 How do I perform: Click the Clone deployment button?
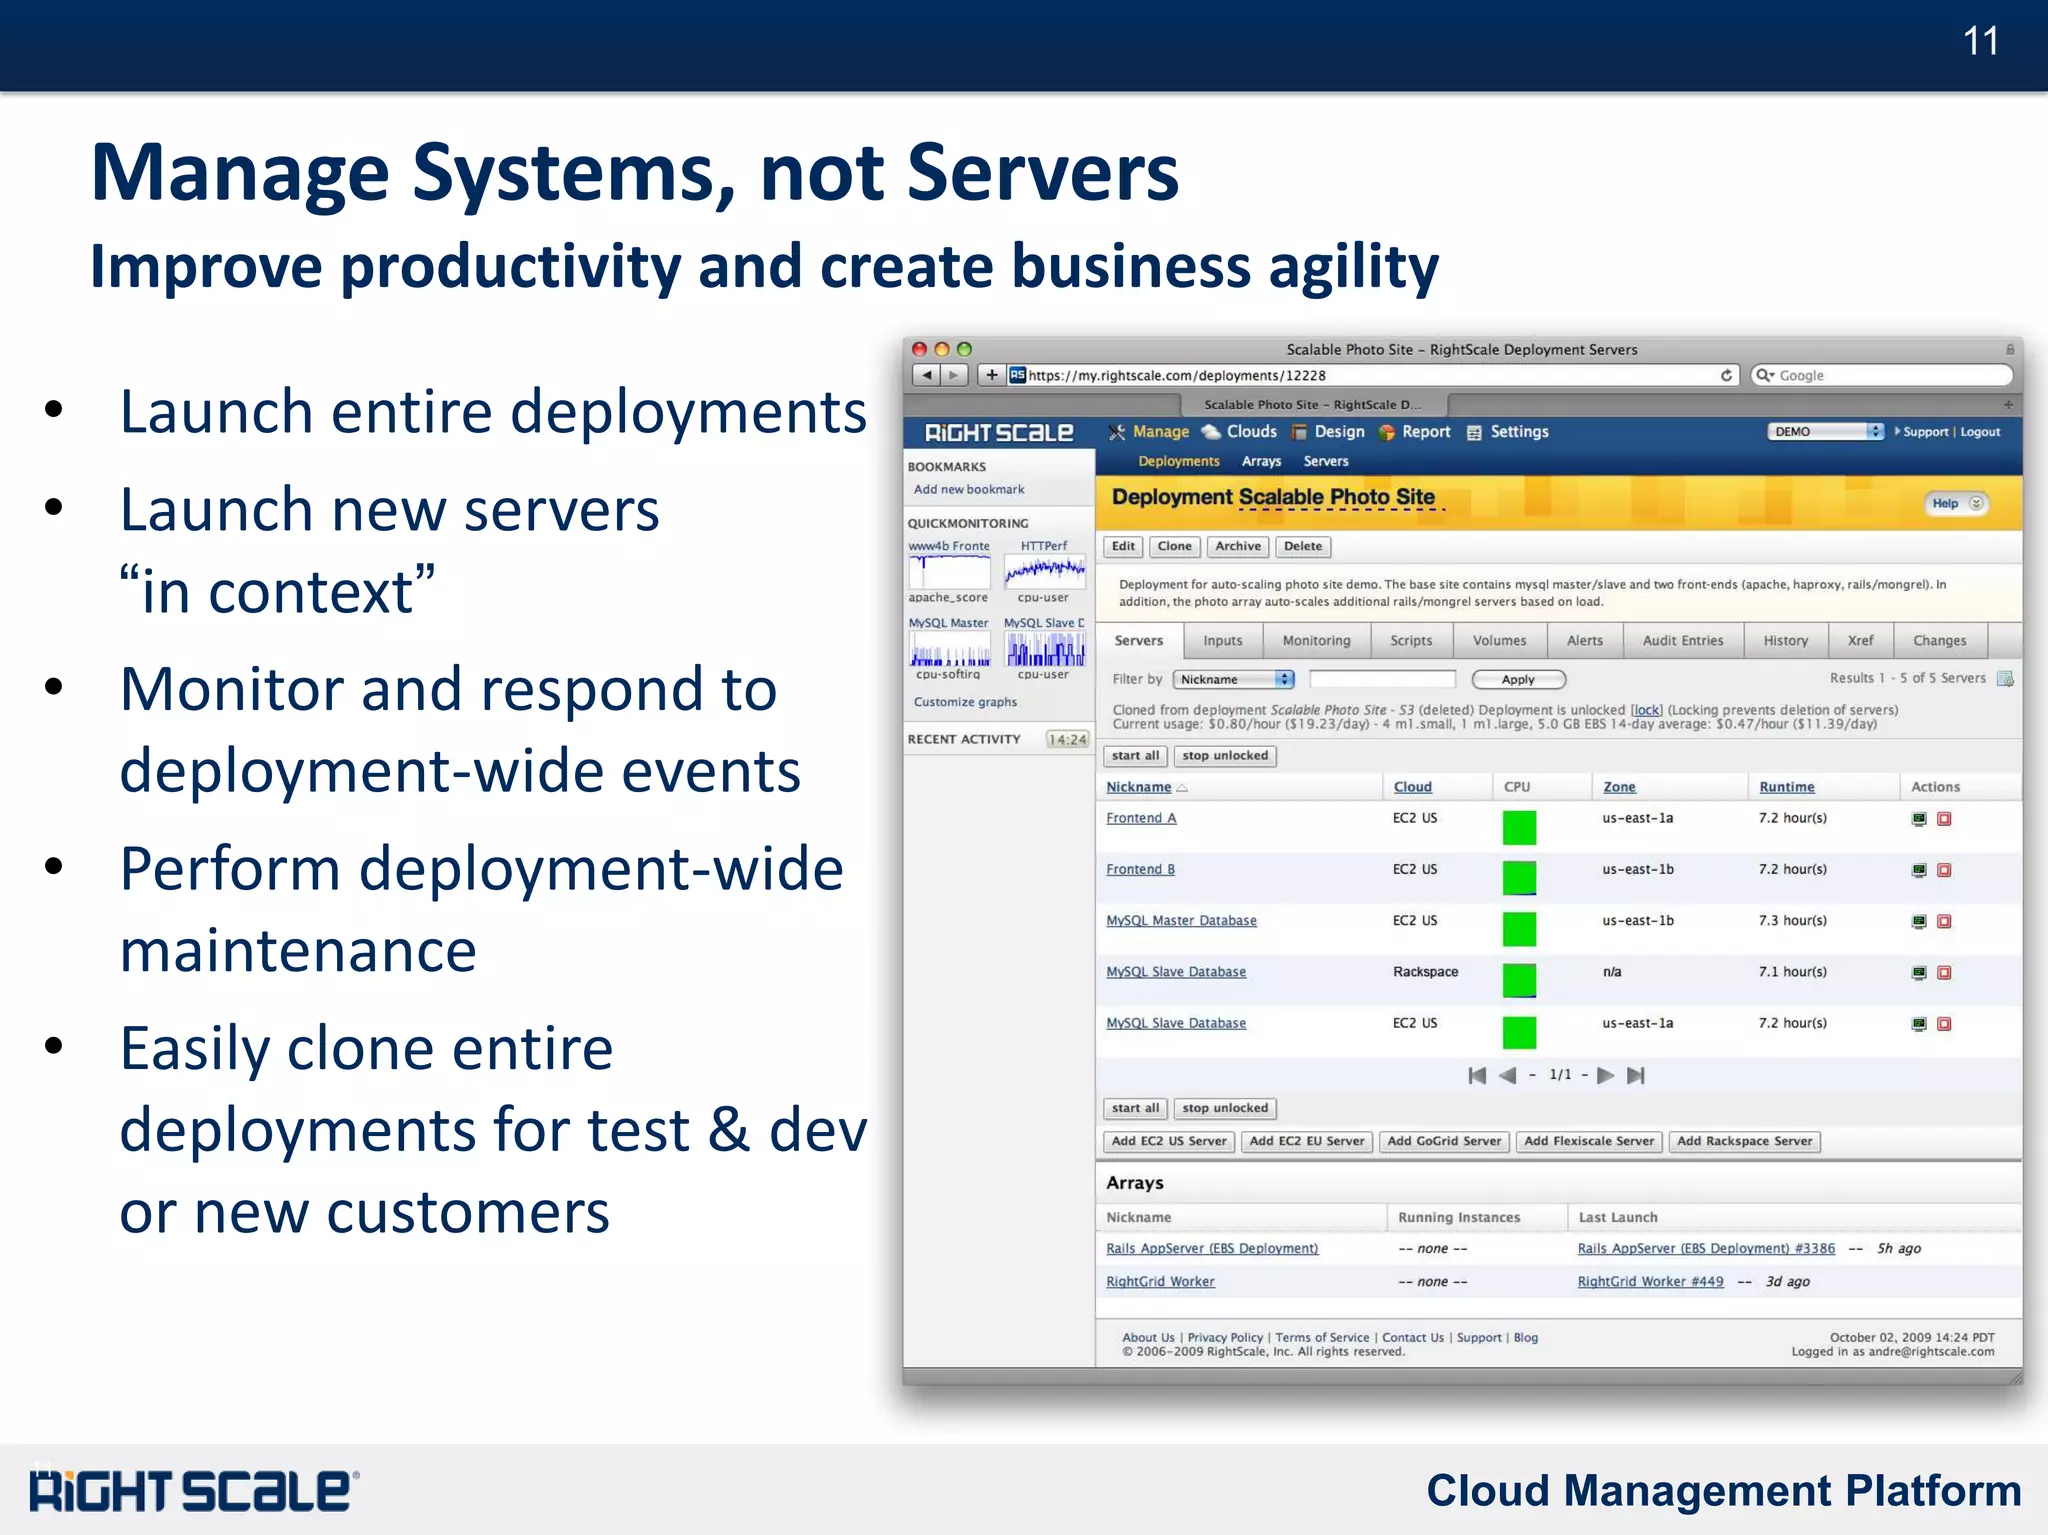point(1174,546)
